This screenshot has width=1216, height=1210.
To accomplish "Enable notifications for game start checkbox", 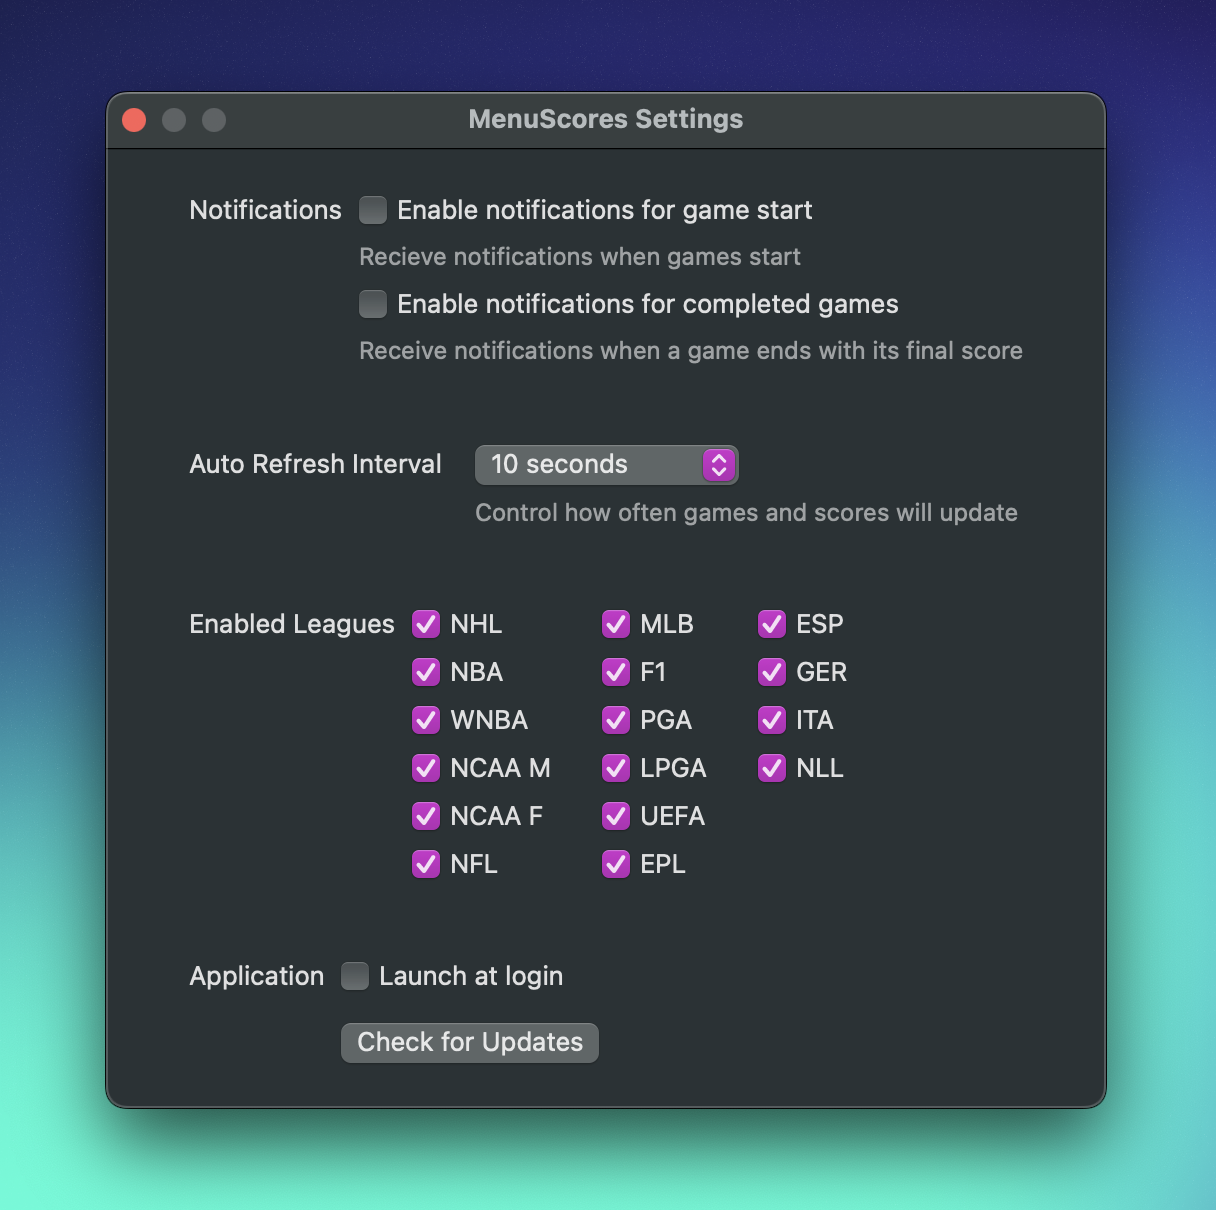I will tap(373, 210).
